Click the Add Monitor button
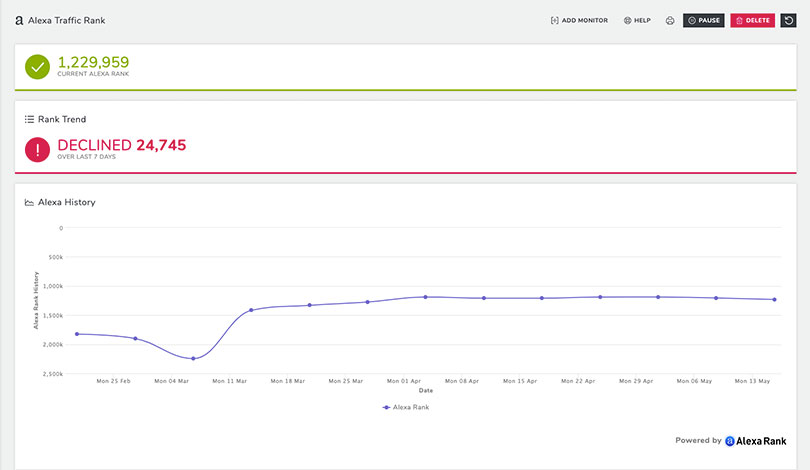 point(579,21)
